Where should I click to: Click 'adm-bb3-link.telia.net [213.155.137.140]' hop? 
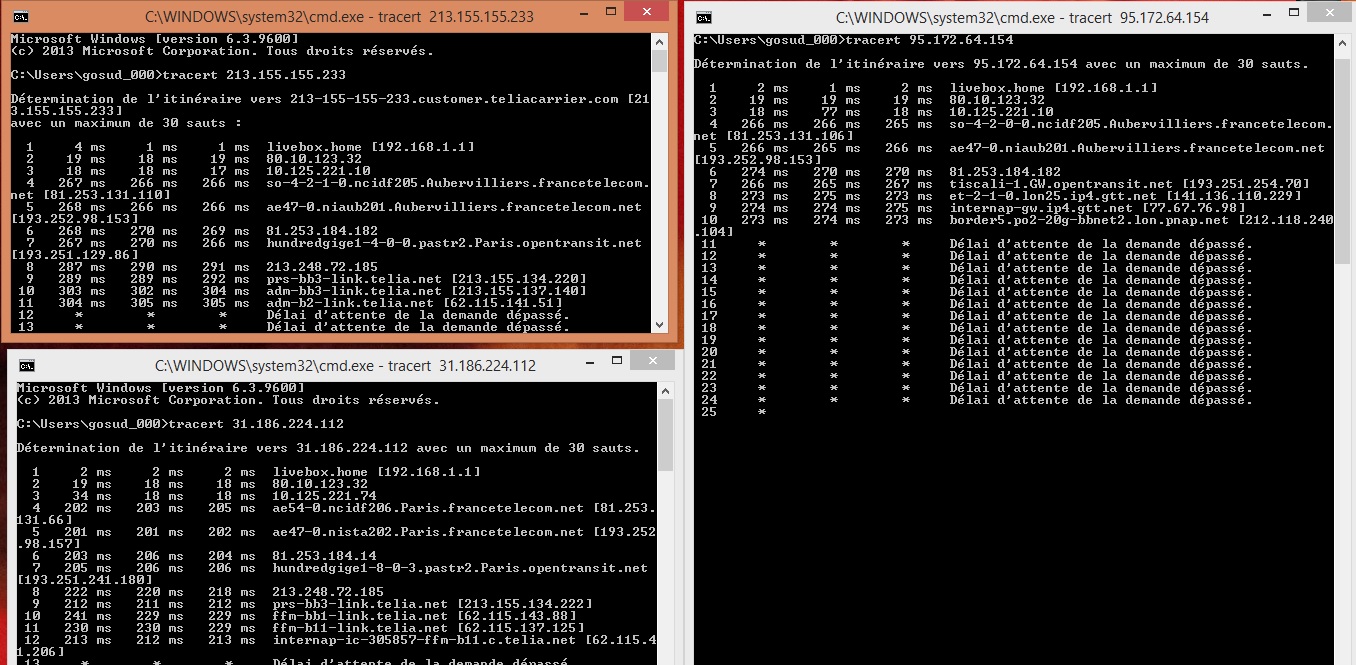point(426,291)
